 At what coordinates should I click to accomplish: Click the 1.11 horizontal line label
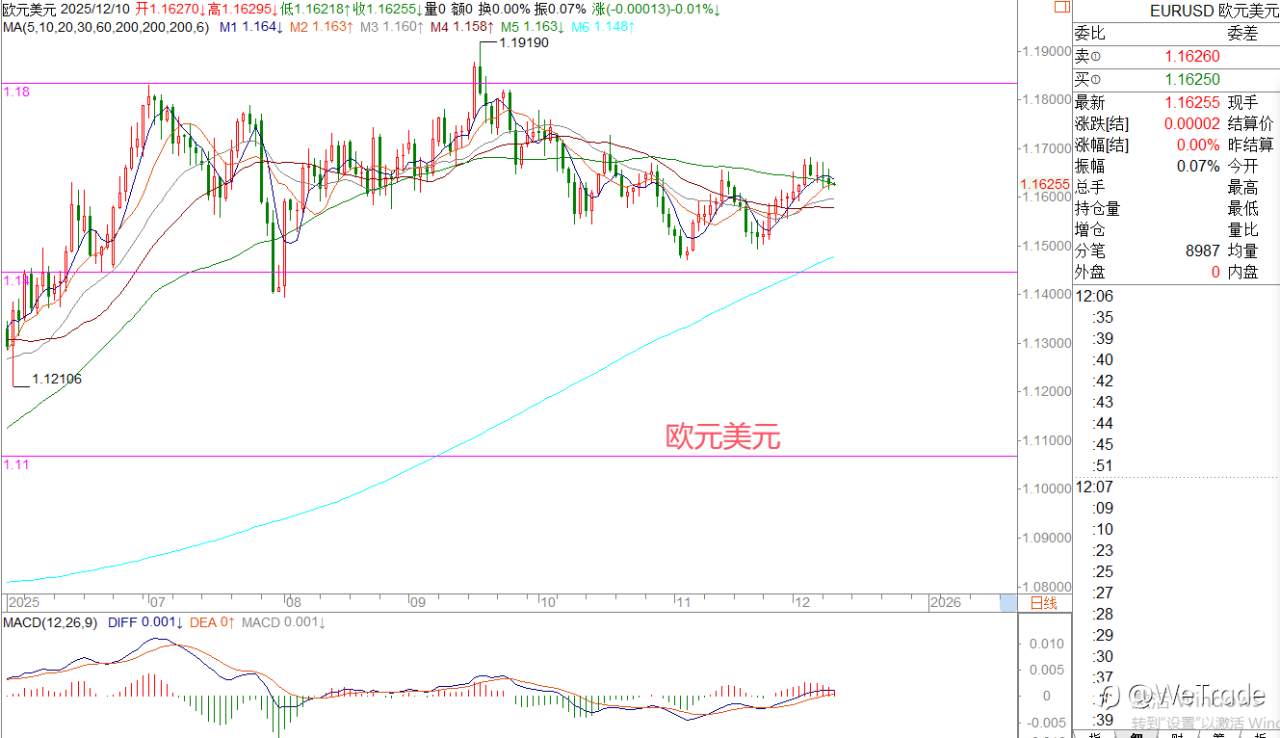tap(15, 464)
